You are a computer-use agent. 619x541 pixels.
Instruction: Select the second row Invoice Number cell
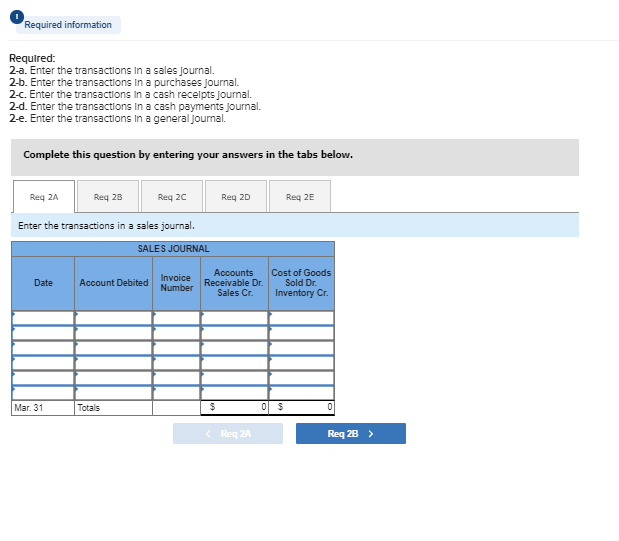point(176,333)
